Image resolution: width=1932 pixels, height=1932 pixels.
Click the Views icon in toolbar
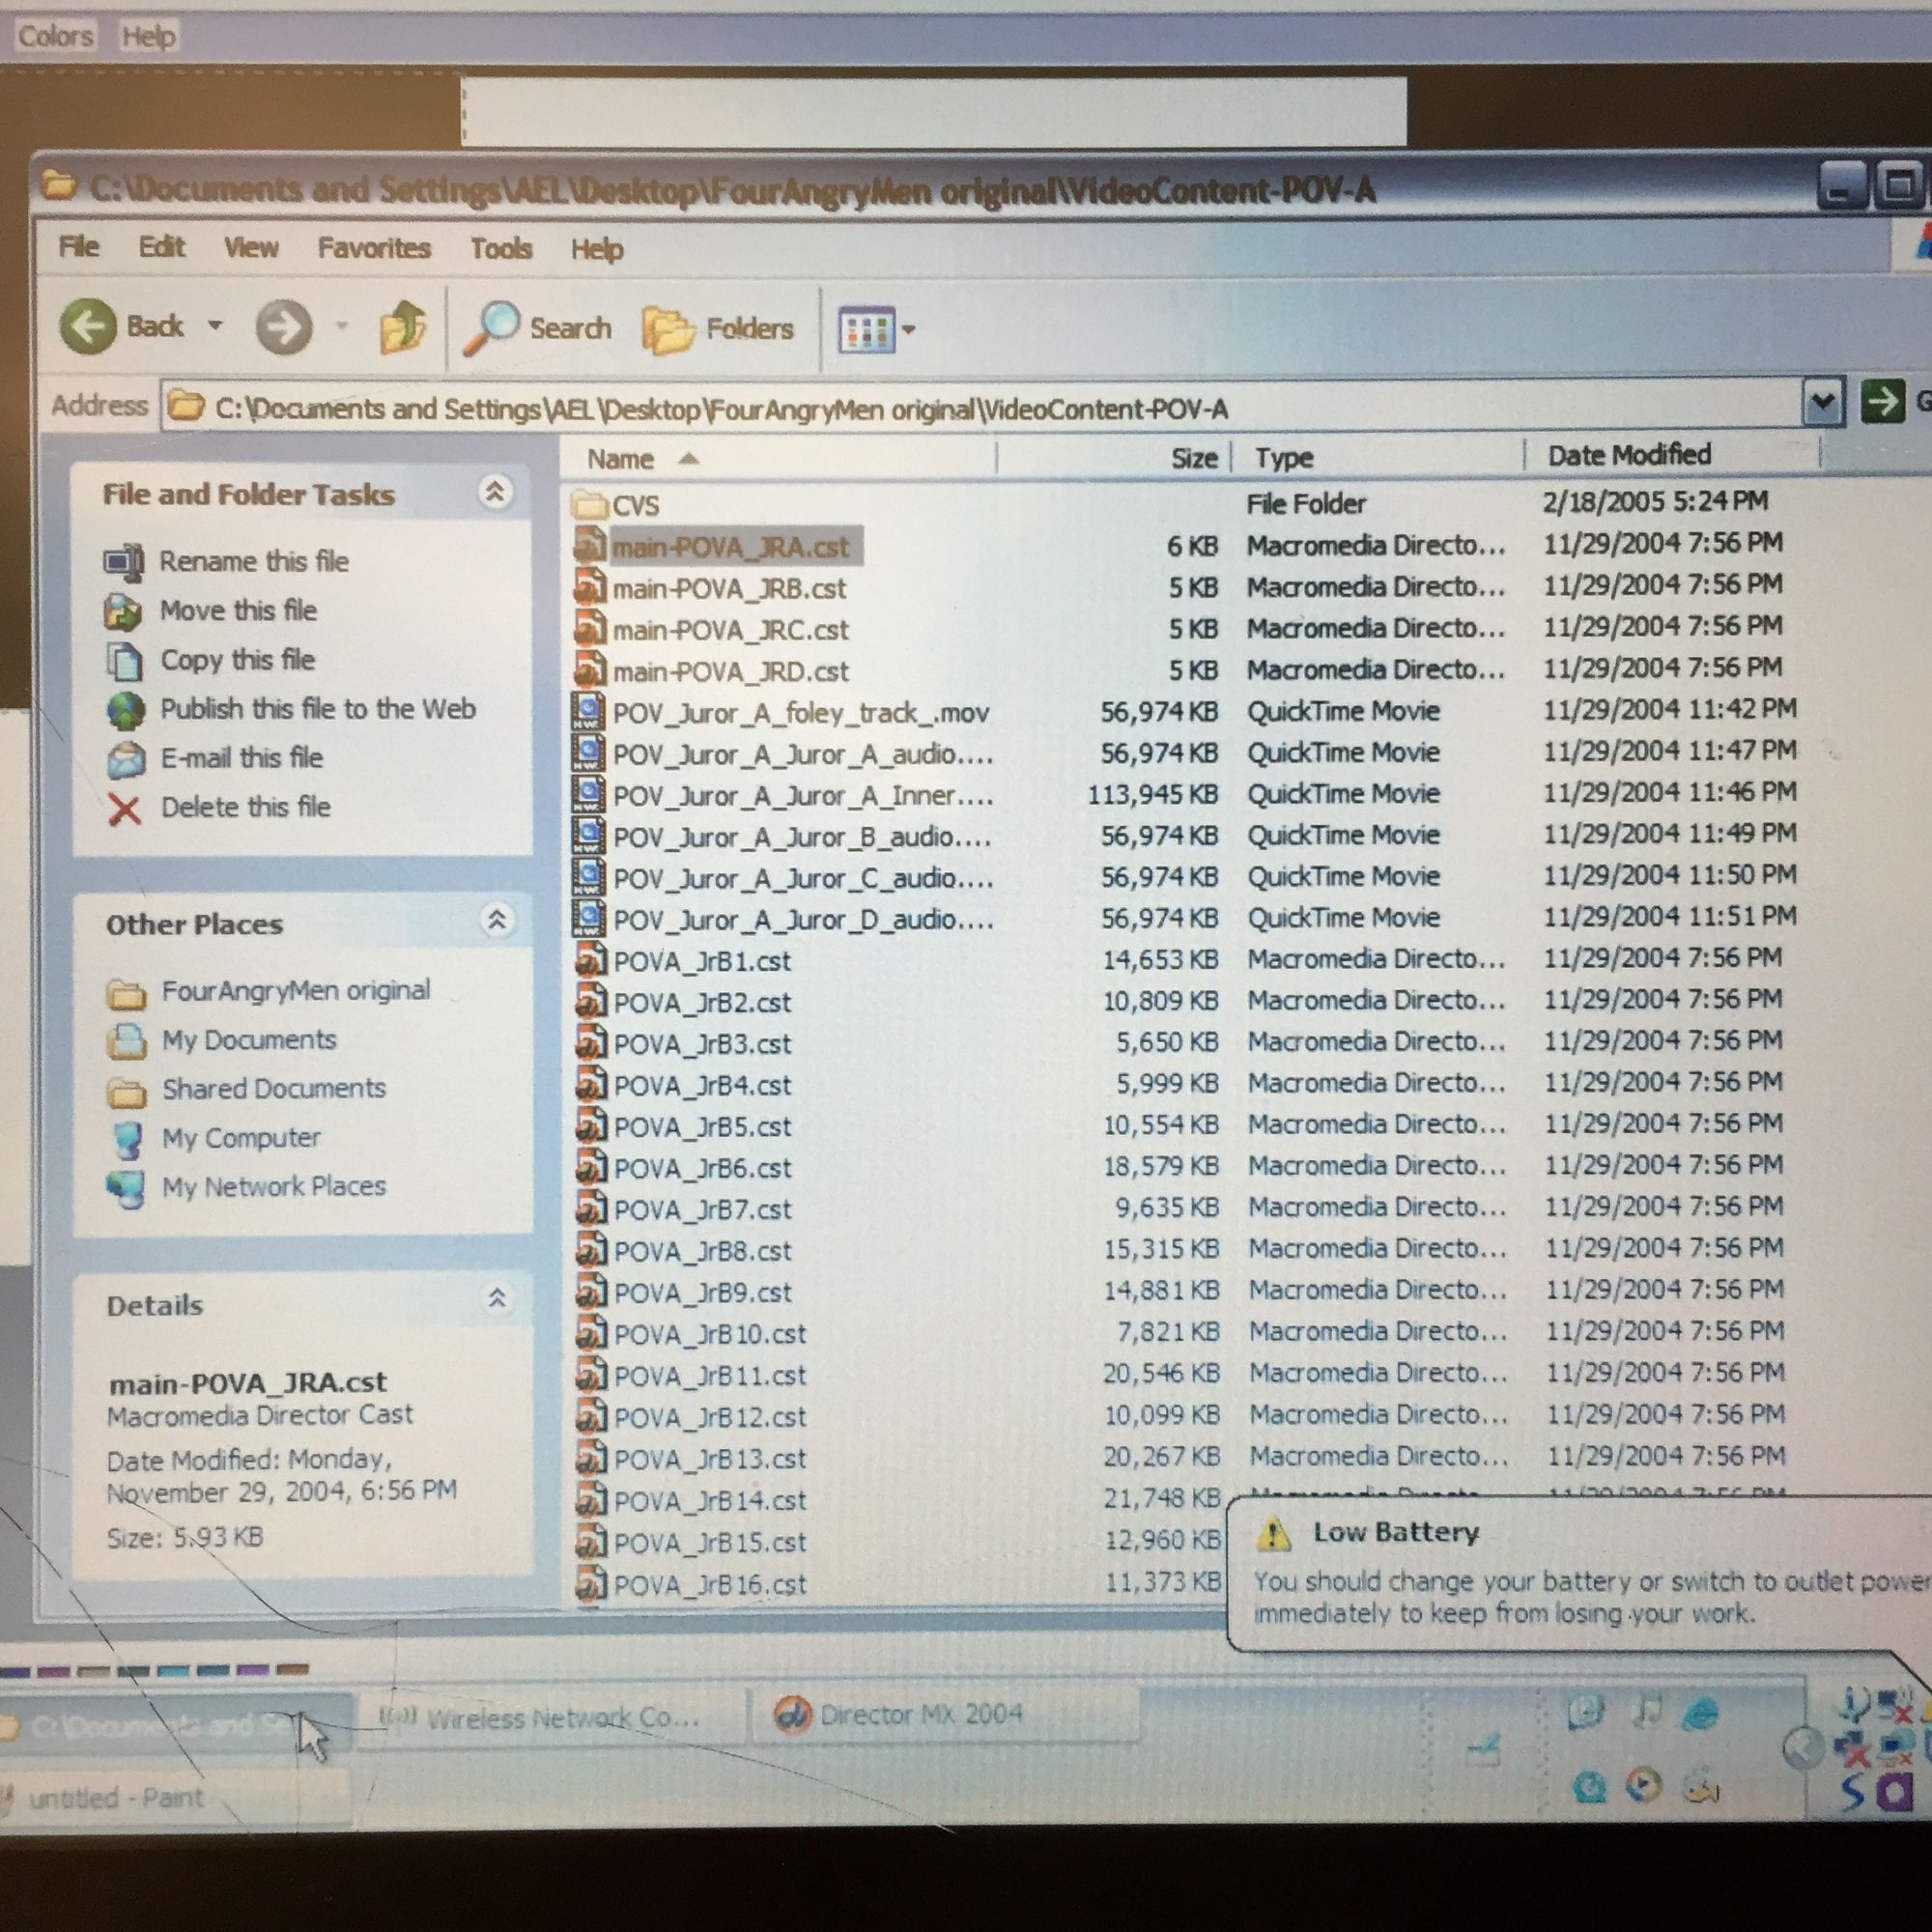866,330
